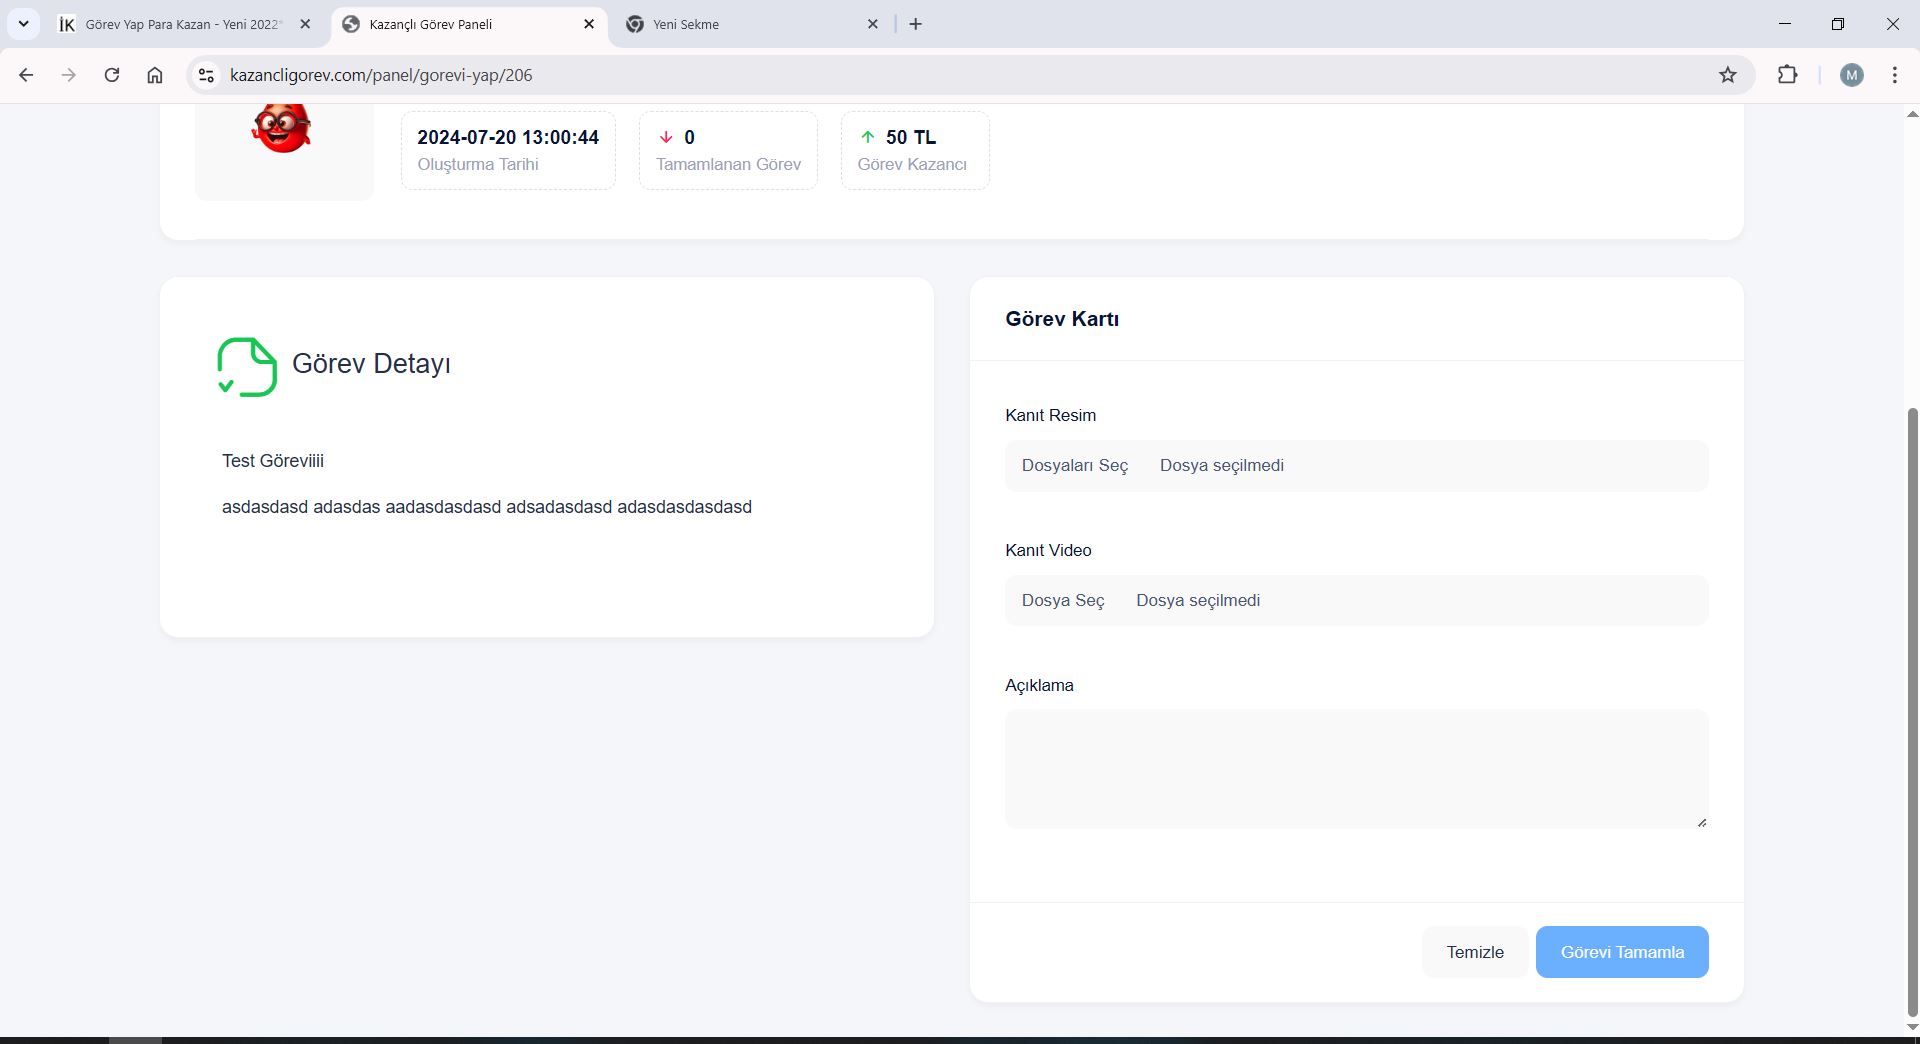Open a new tab with plus button
1920x1044 pixels.
pos(915,24)
